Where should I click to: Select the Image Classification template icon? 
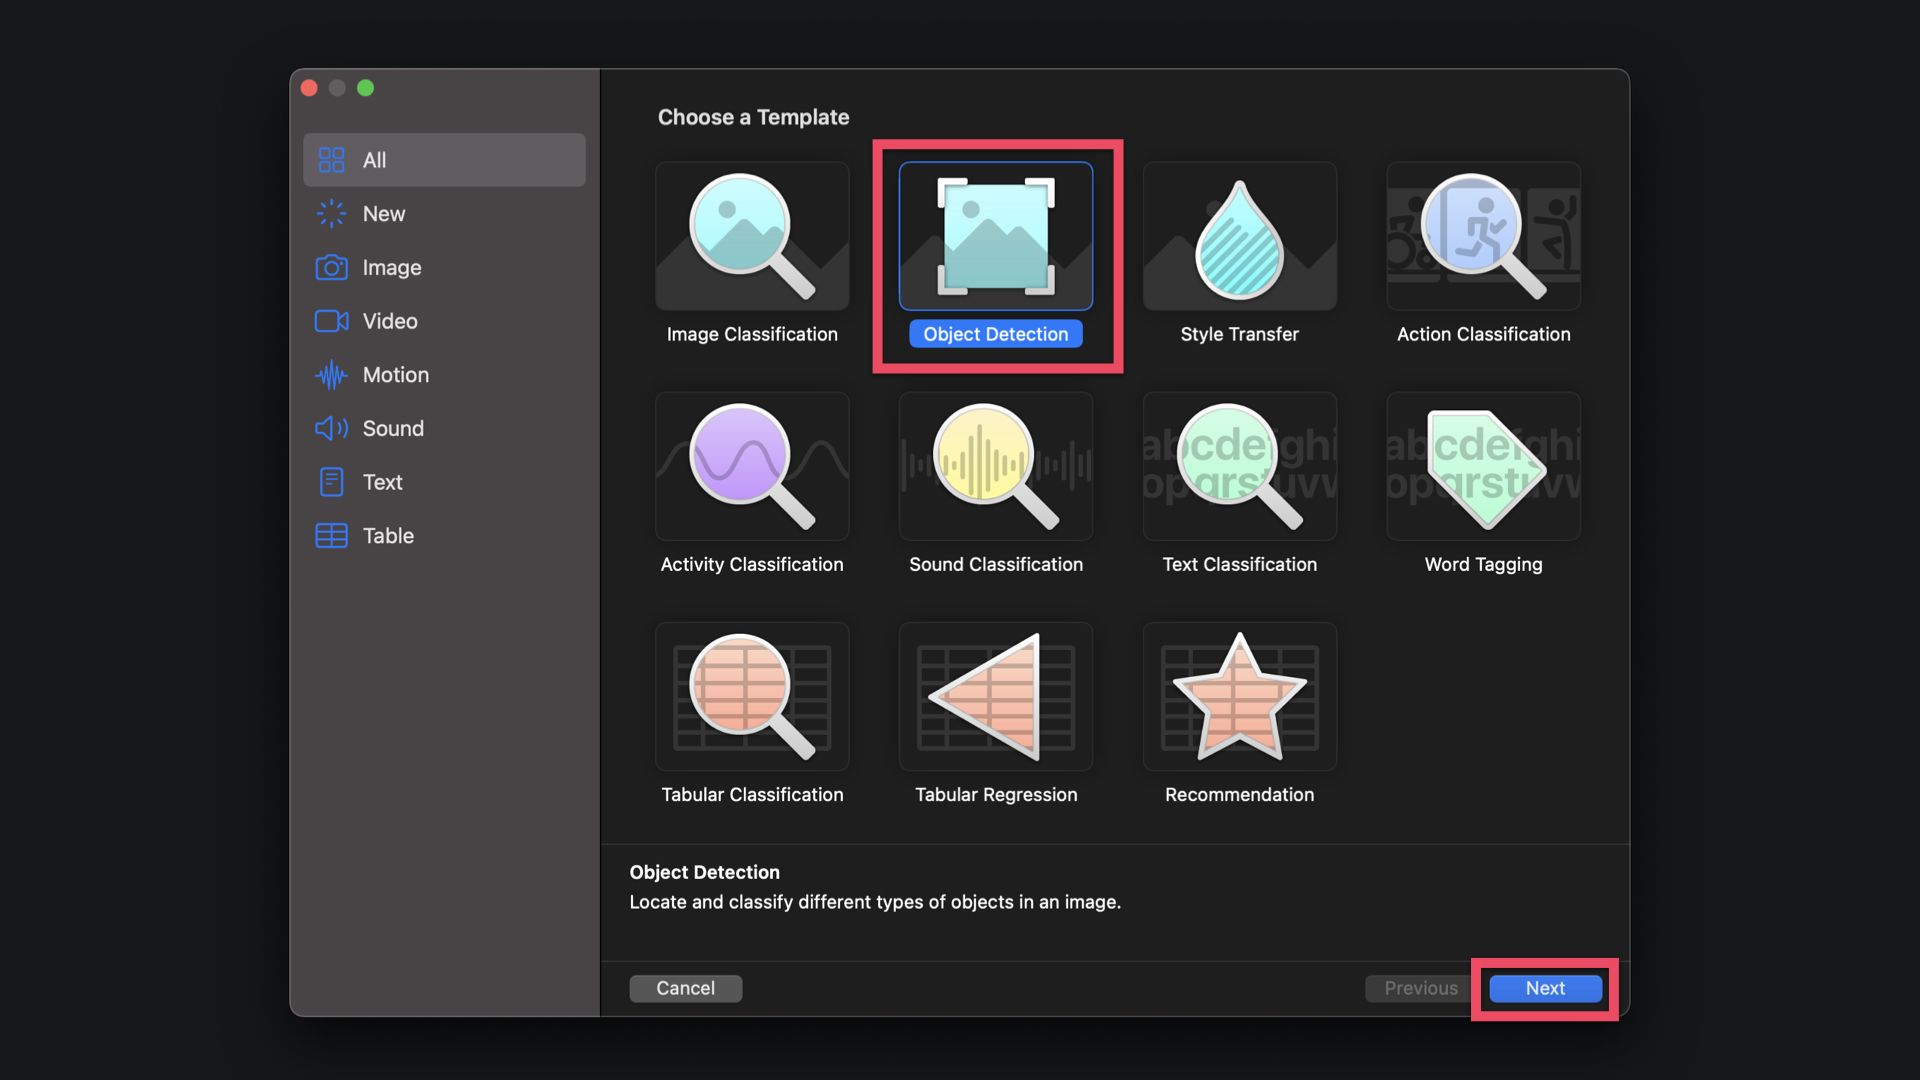pyautogui.click(x=751, y=237)
